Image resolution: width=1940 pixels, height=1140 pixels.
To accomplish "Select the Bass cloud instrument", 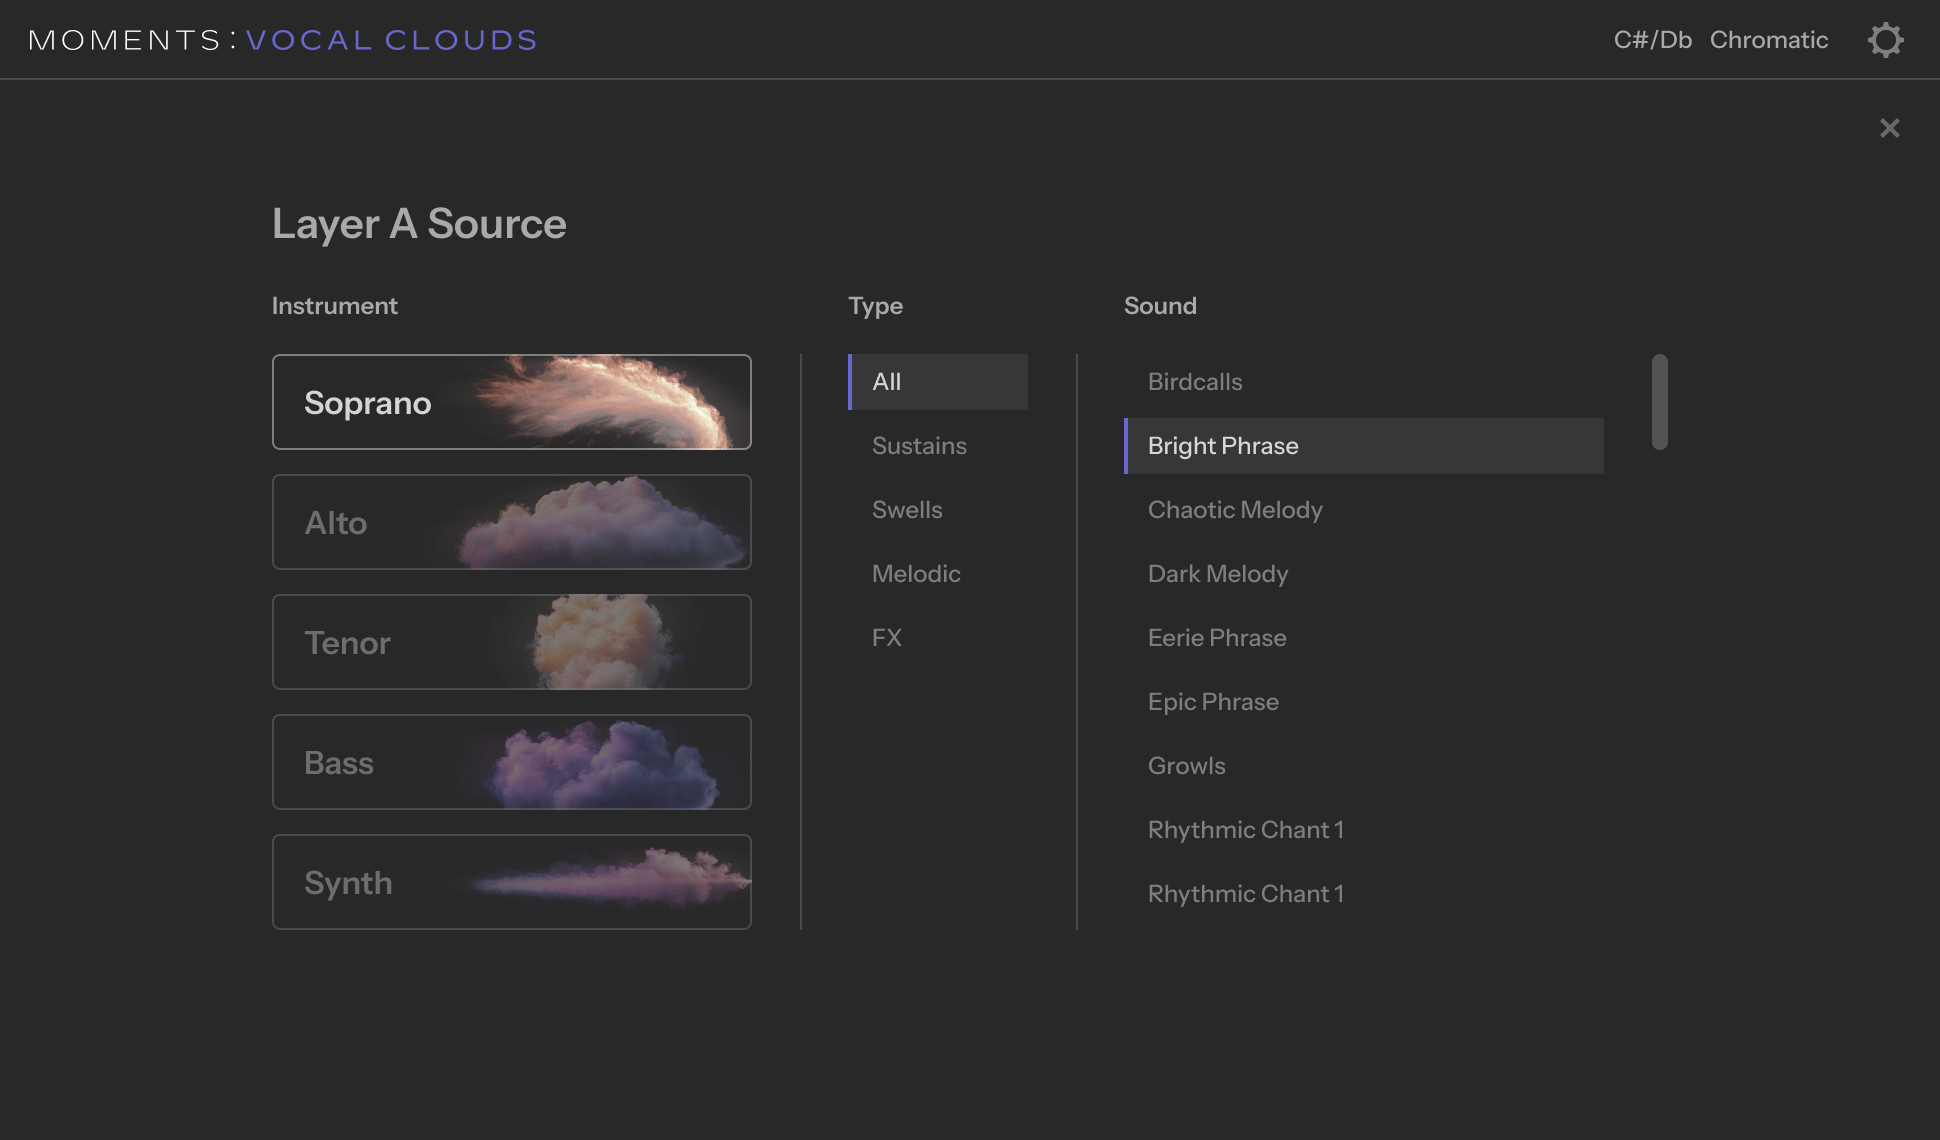I will [x=511, y=762].
